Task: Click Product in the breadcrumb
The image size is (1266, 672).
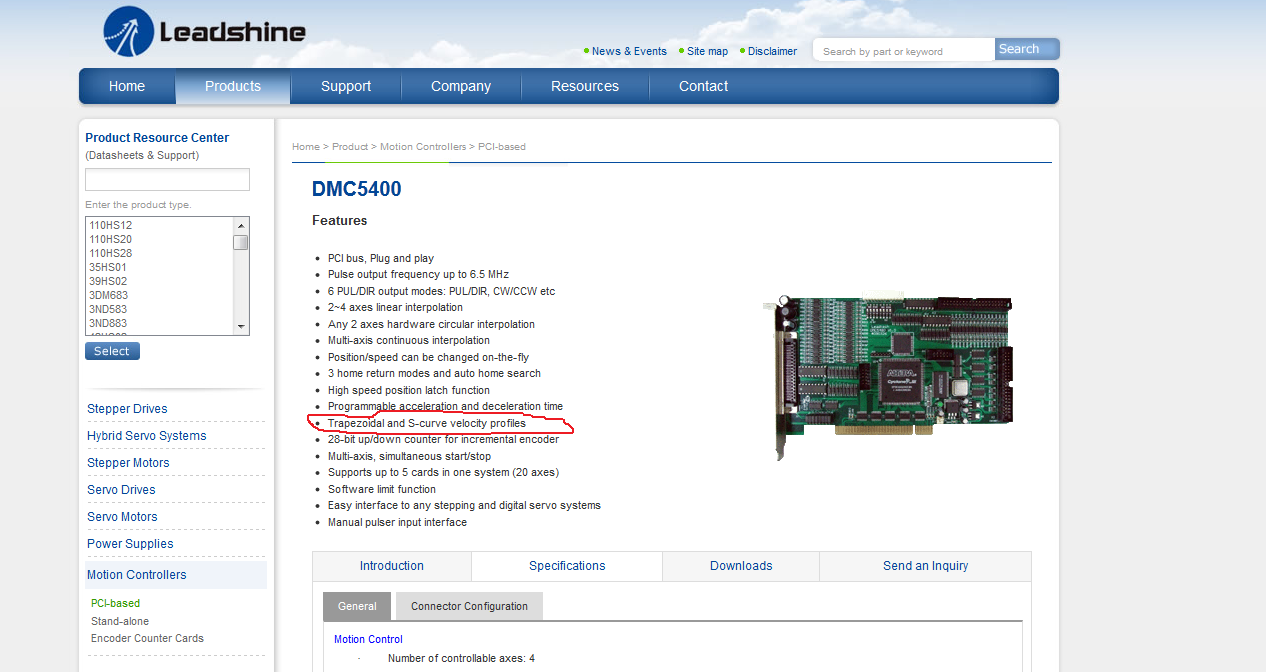Action: coord(350,147)
